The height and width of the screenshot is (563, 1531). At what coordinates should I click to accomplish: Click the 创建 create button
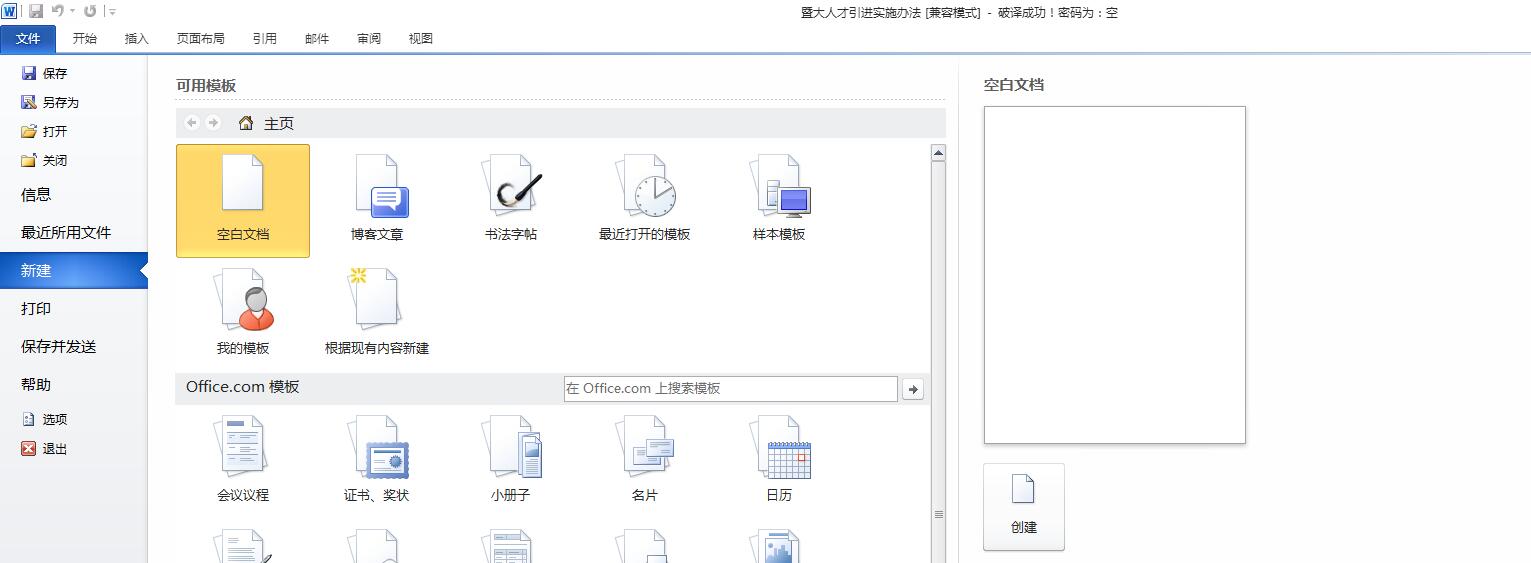pos(1024,507)
